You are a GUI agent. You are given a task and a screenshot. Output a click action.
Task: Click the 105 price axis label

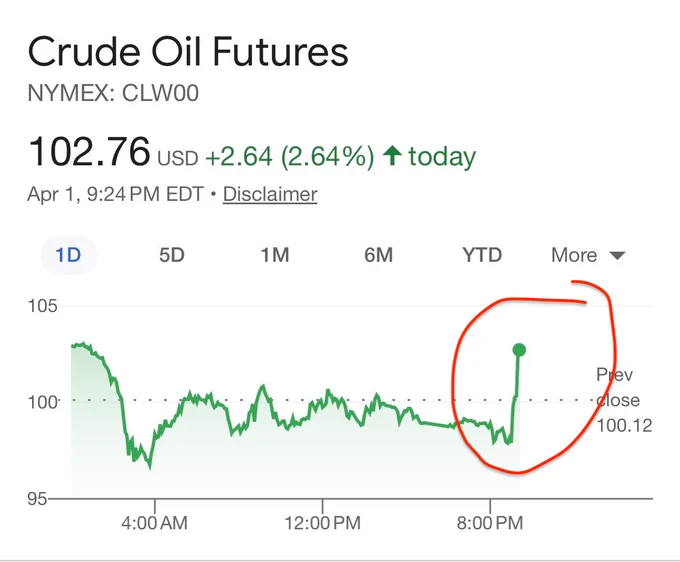[42, 306]
